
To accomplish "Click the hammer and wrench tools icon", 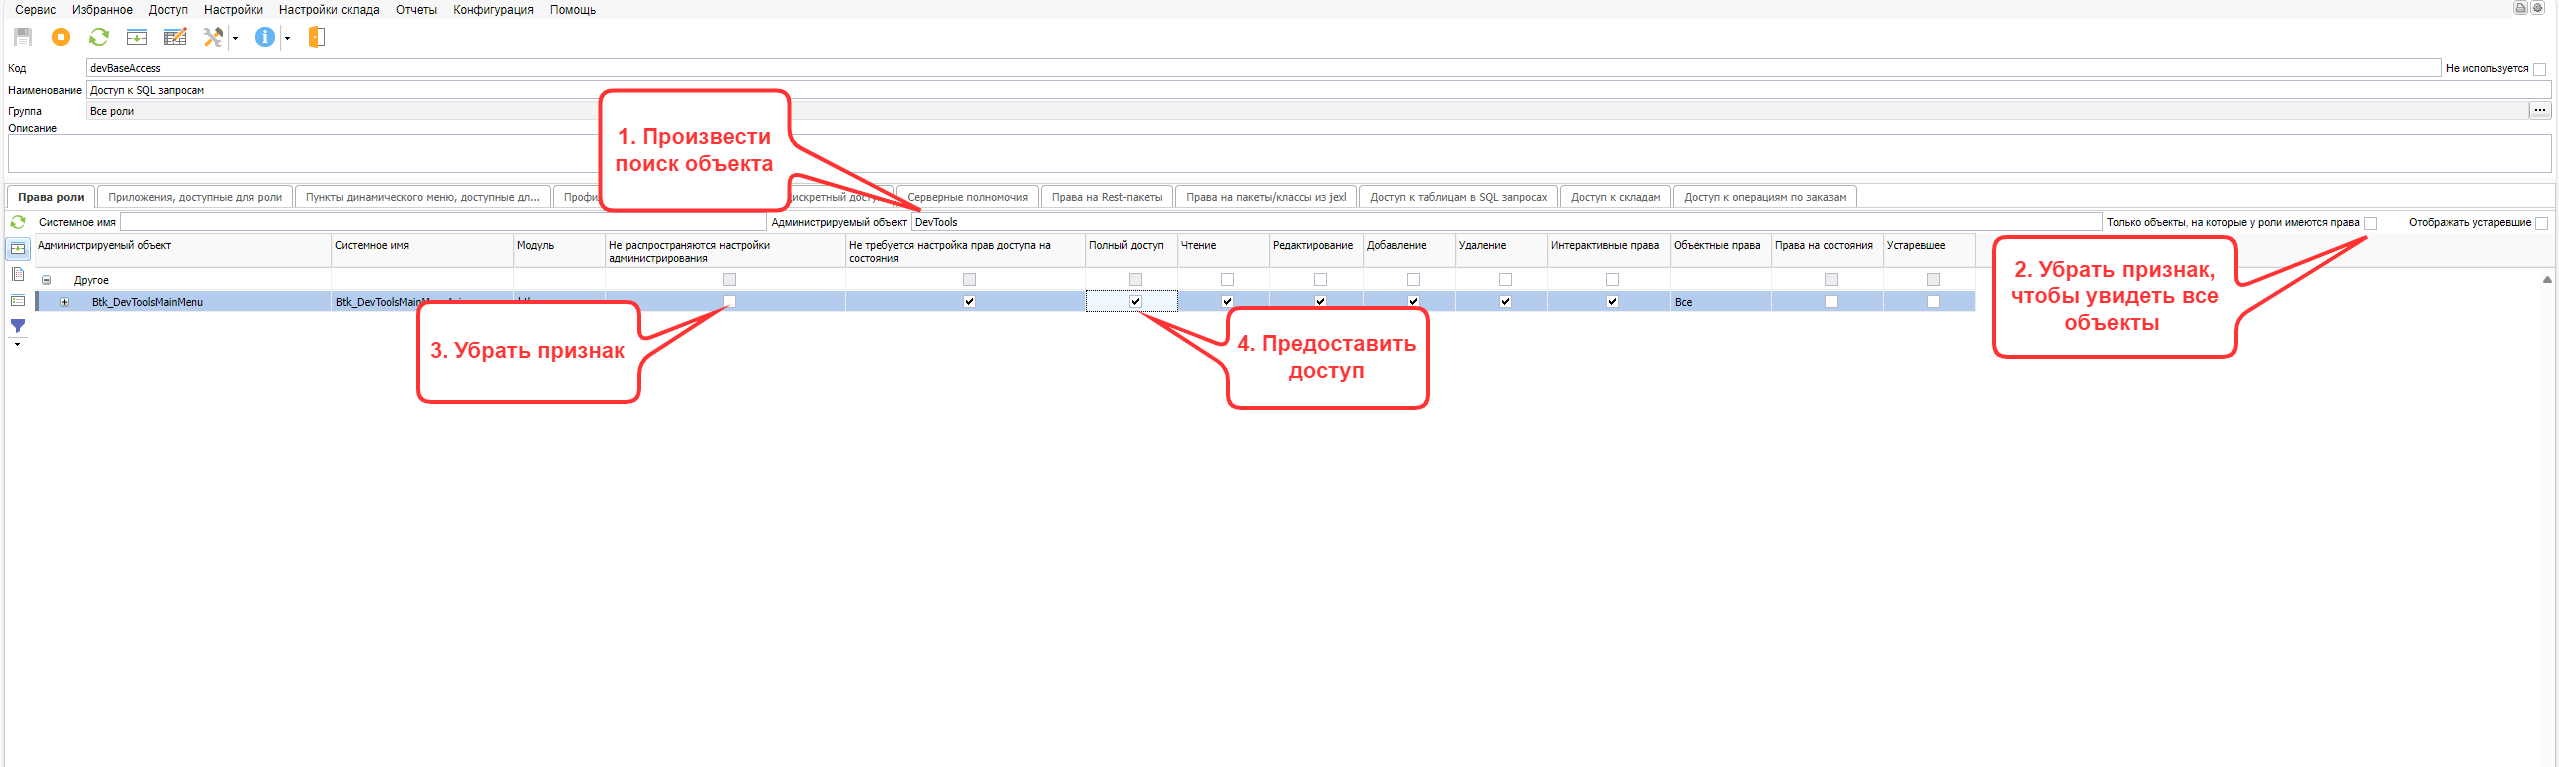I will point(212,37).
